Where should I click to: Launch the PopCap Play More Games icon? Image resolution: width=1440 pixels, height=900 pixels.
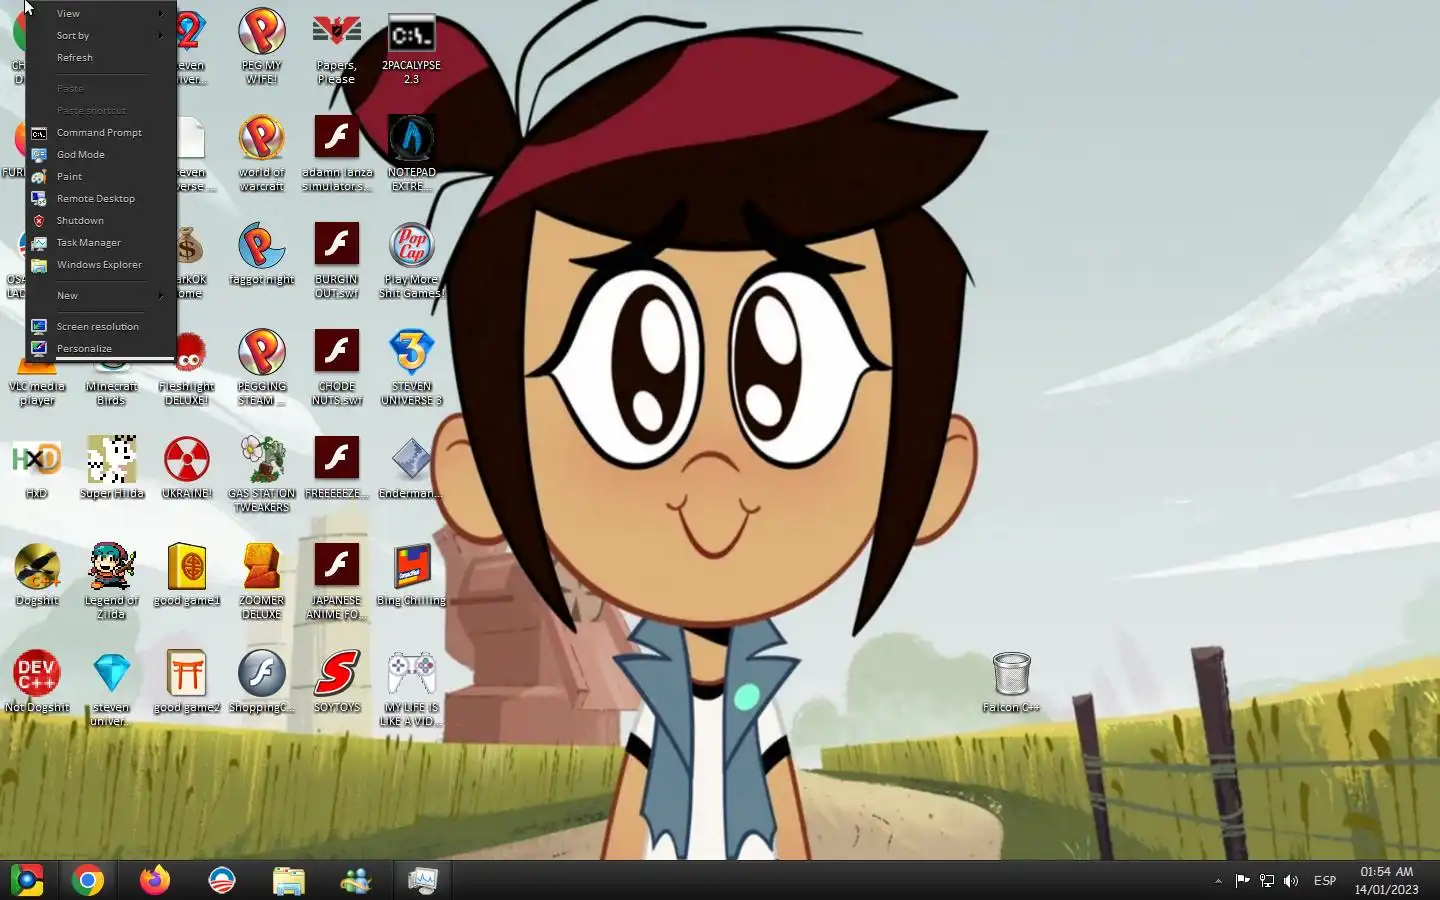click(411, 260)
